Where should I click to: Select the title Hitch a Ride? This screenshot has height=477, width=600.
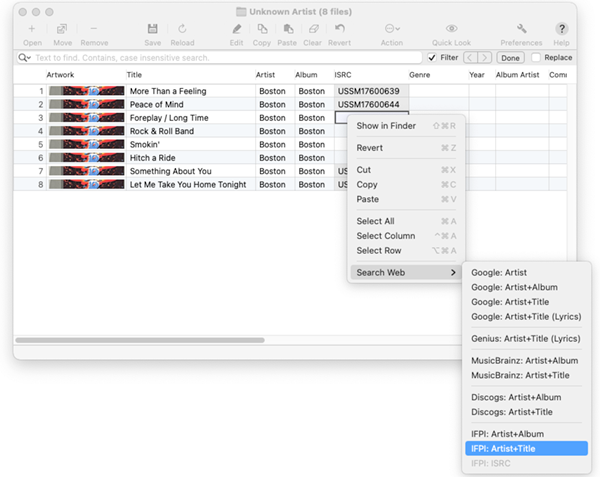[152, 158]
